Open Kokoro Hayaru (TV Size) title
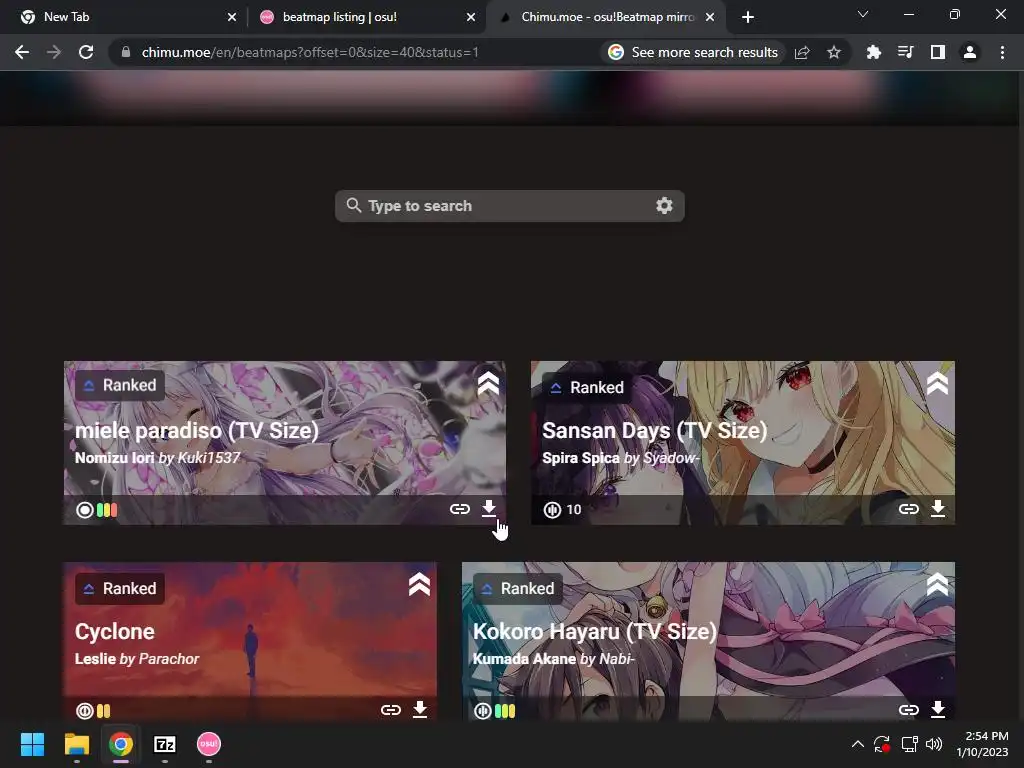 click(594, 632)
